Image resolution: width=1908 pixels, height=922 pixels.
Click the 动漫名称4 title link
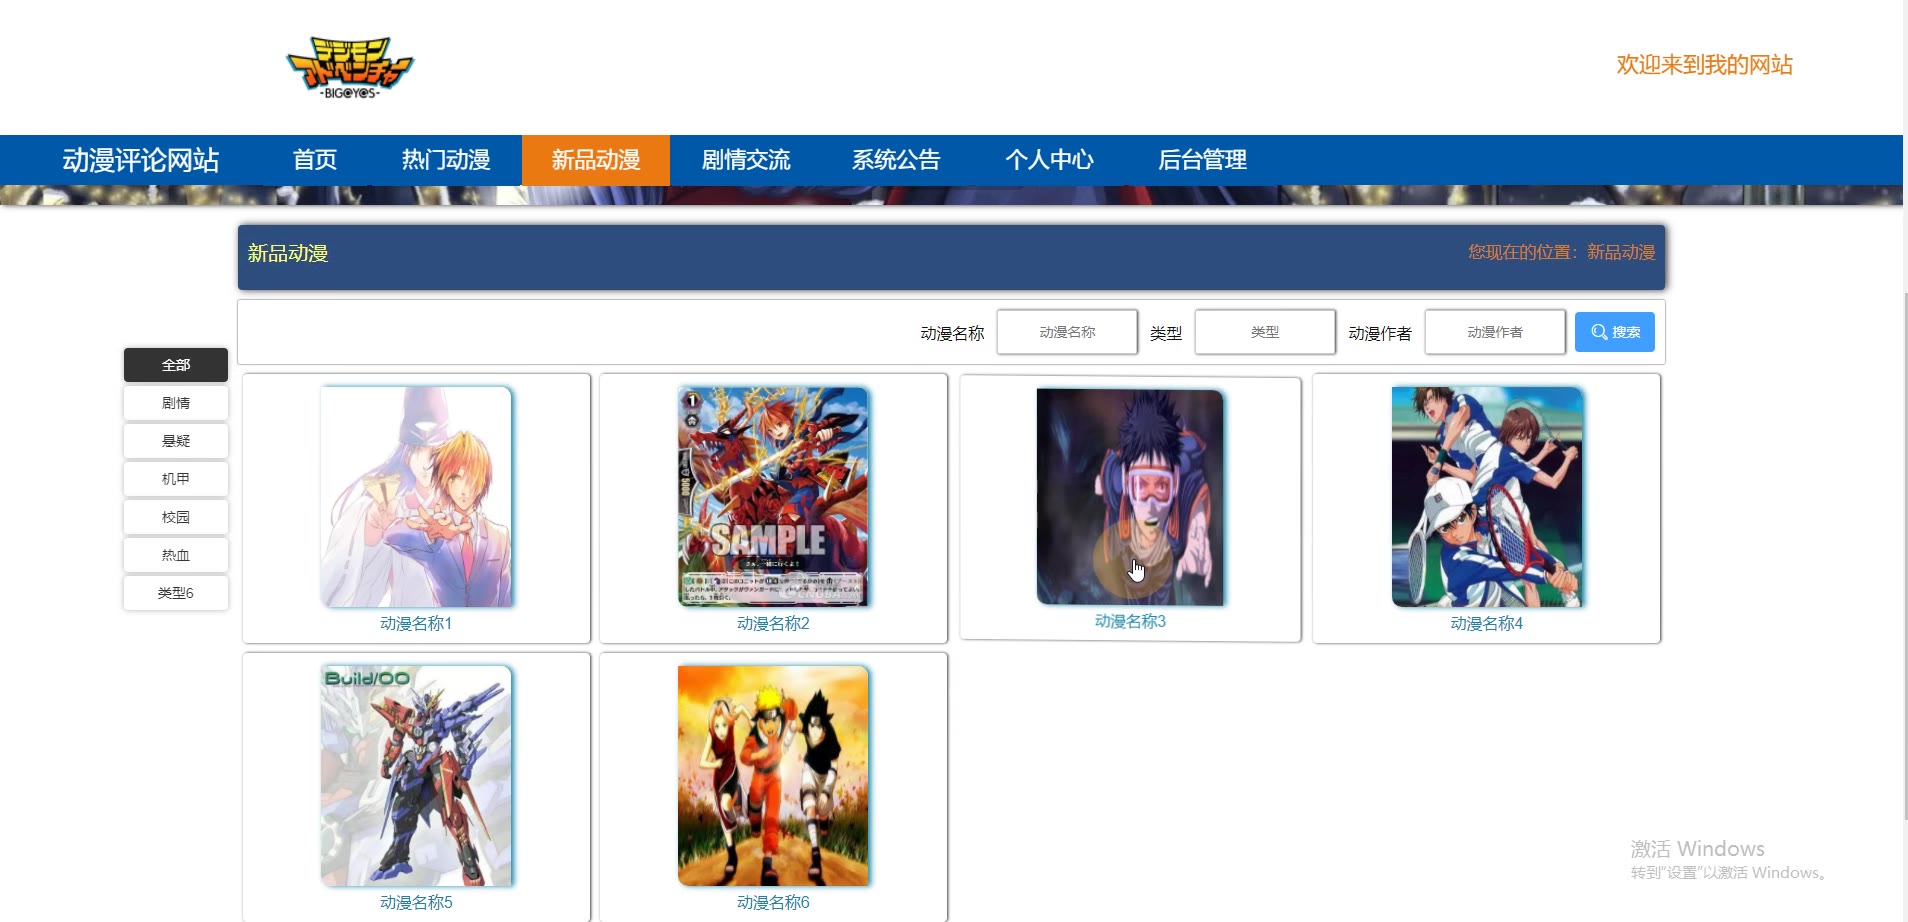click(x=1487, y=624)
